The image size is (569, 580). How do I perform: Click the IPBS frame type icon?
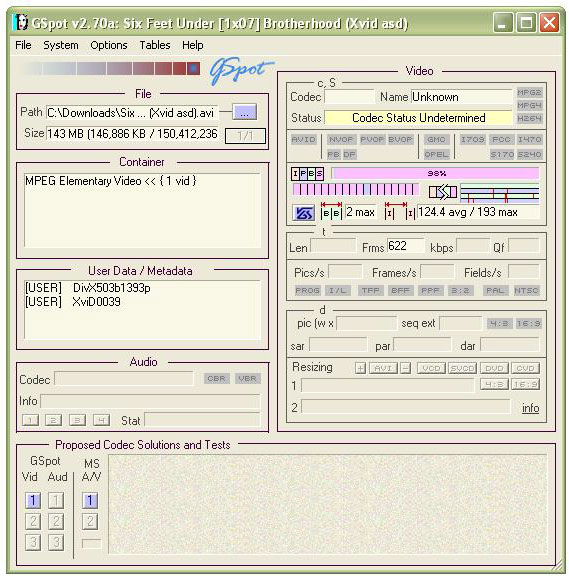tap(307, 173)
